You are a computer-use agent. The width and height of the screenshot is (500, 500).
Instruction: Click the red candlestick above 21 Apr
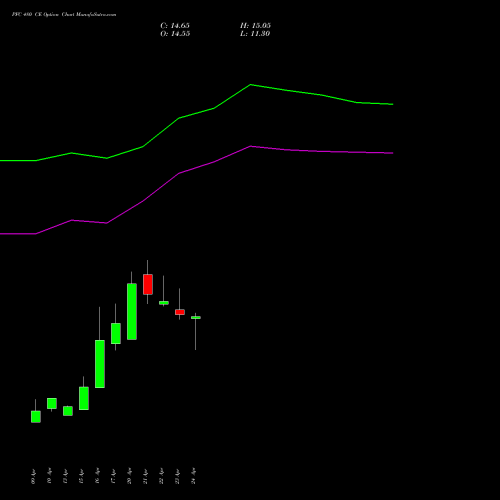coord(148,284)
